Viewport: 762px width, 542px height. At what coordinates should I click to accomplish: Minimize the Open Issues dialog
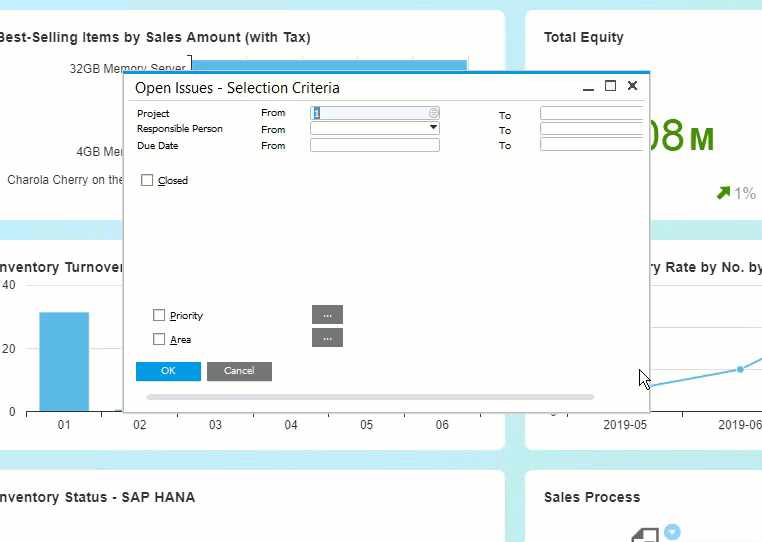[588, 87]
